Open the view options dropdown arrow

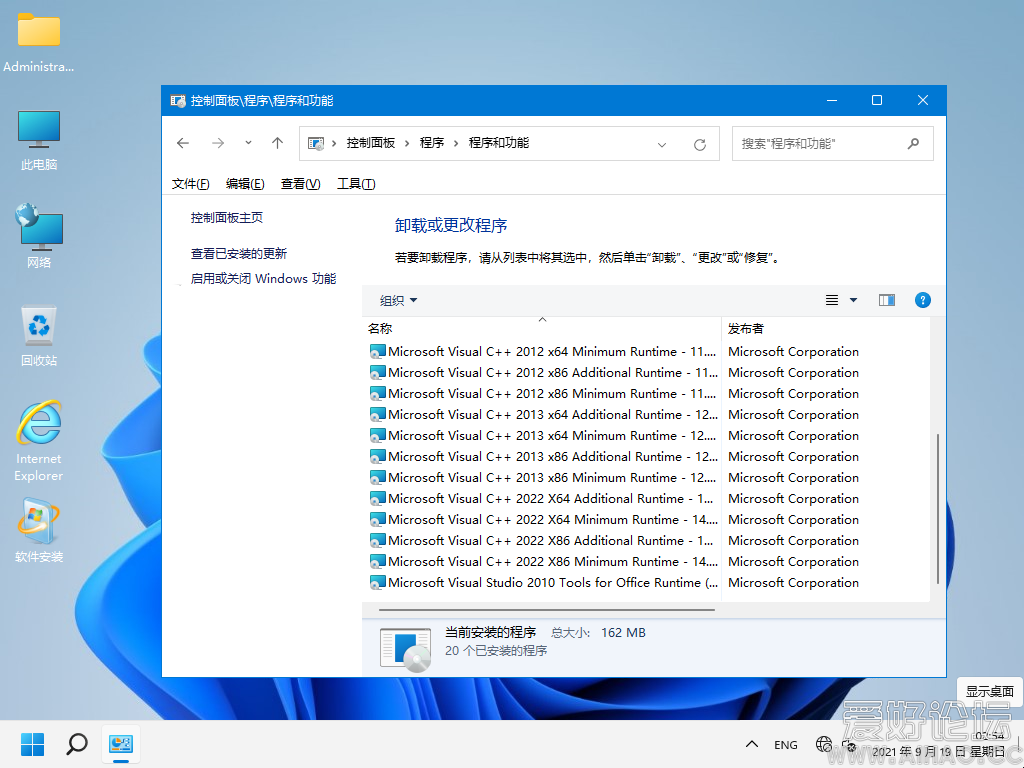tap(853, 300)
